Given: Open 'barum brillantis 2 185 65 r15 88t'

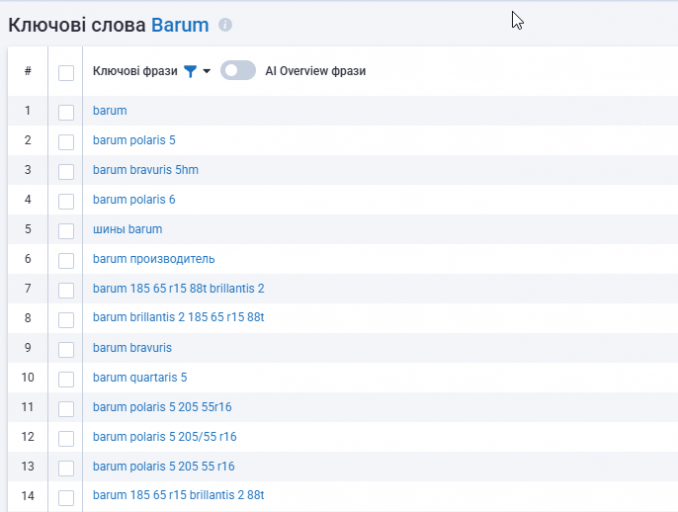Looking at the screenshot, I should [x=179, y=317].
